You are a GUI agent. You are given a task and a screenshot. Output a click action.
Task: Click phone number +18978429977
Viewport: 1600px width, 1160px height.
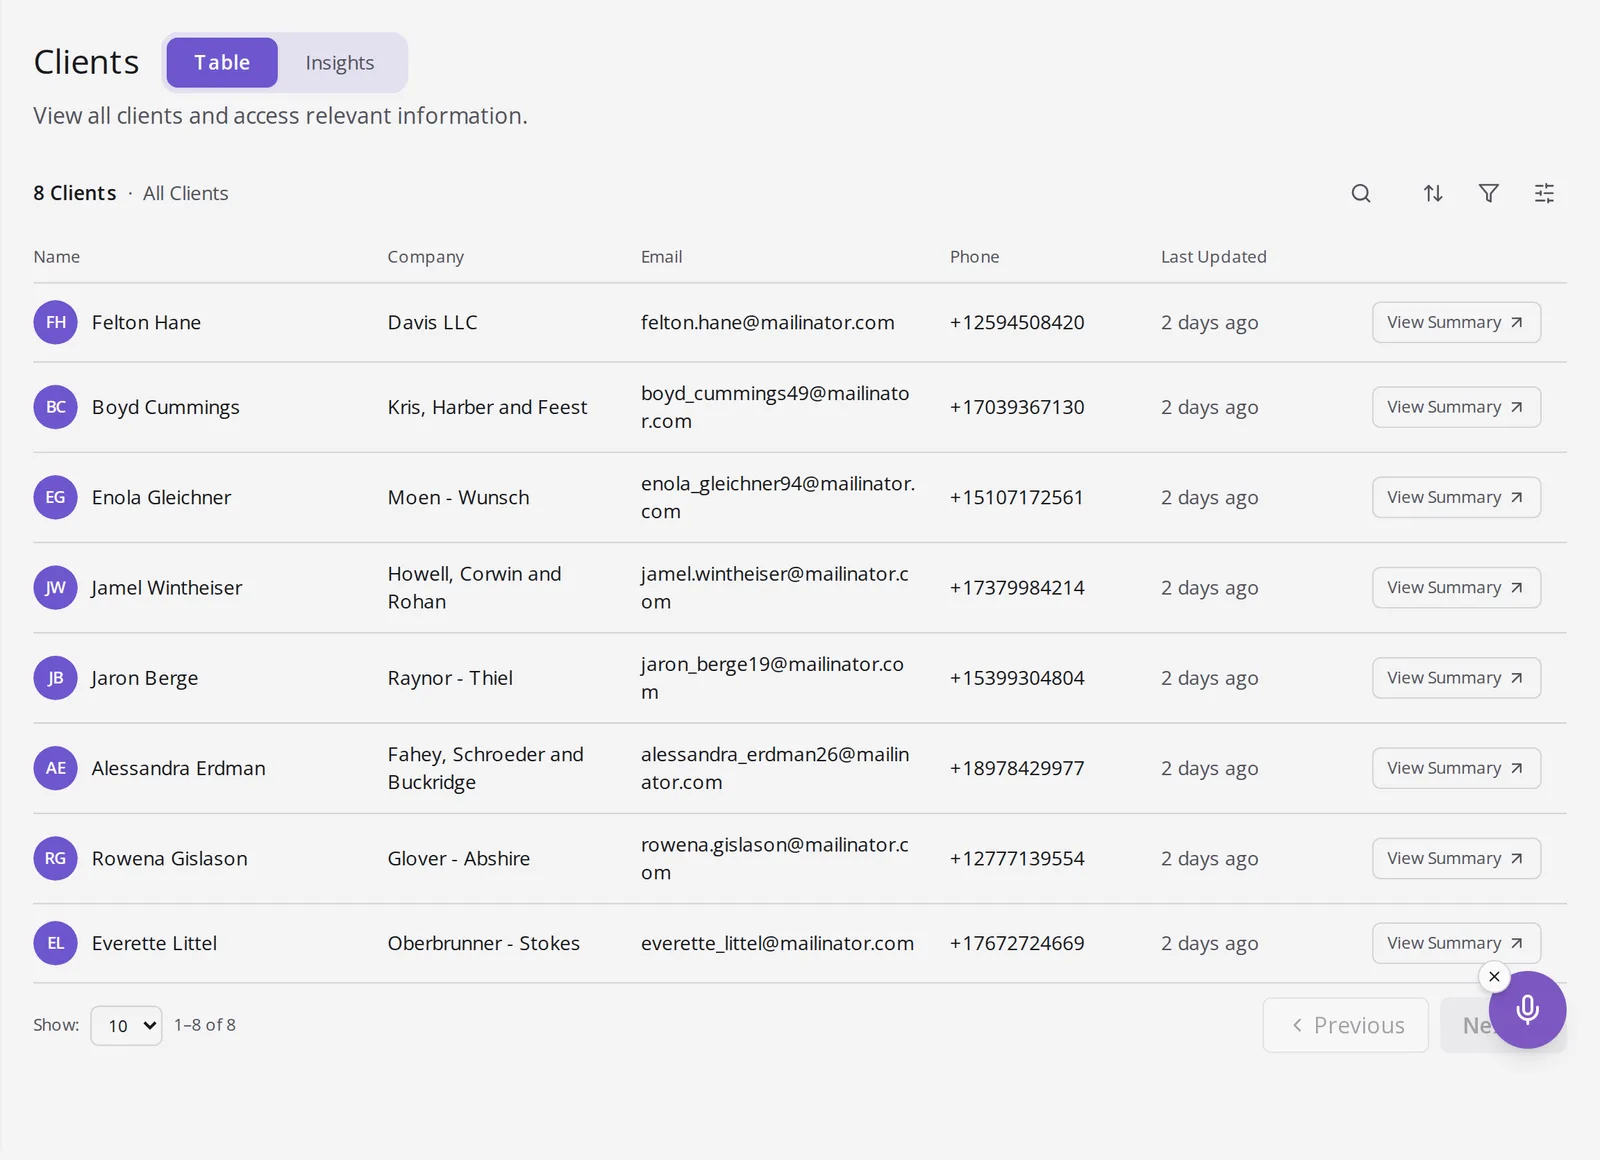tap(1017, 768)
